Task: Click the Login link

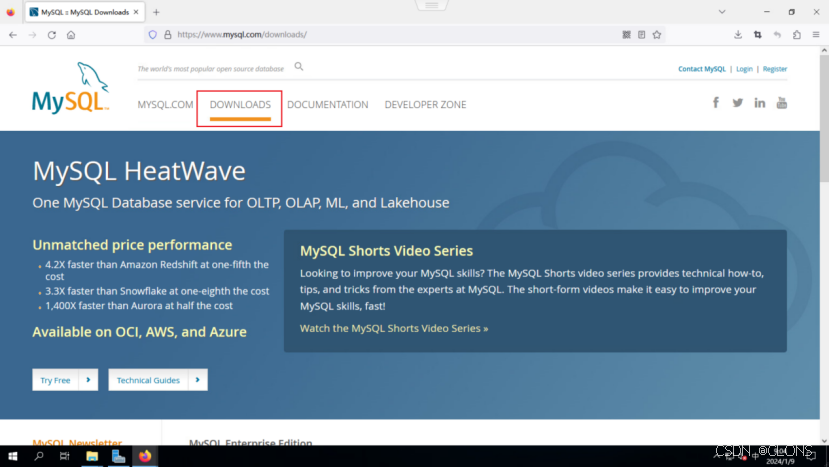Action: coord(744,69)
